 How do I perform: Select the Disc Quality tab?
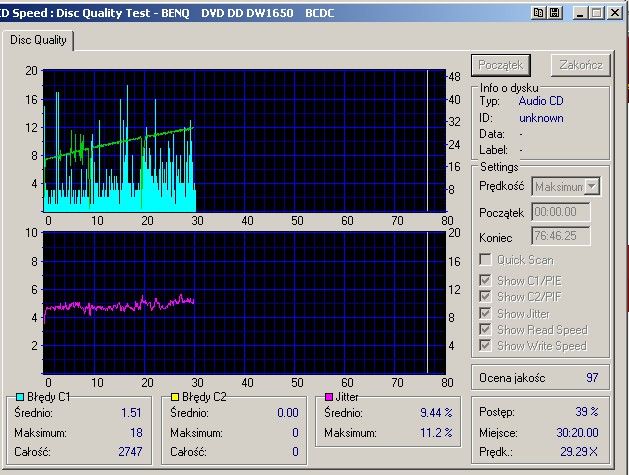coord(38,40)
